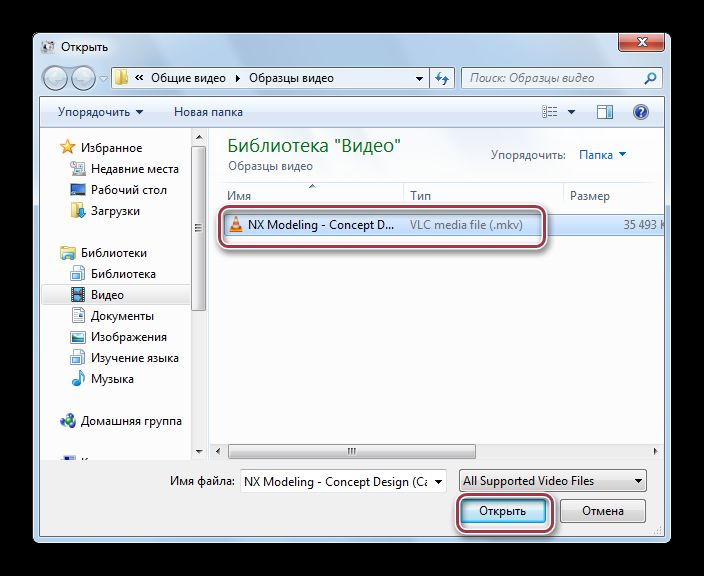The height and width of the screenshot is (576, 704).
Task: Open the Музыка library
Action: (x=112, y=379)
